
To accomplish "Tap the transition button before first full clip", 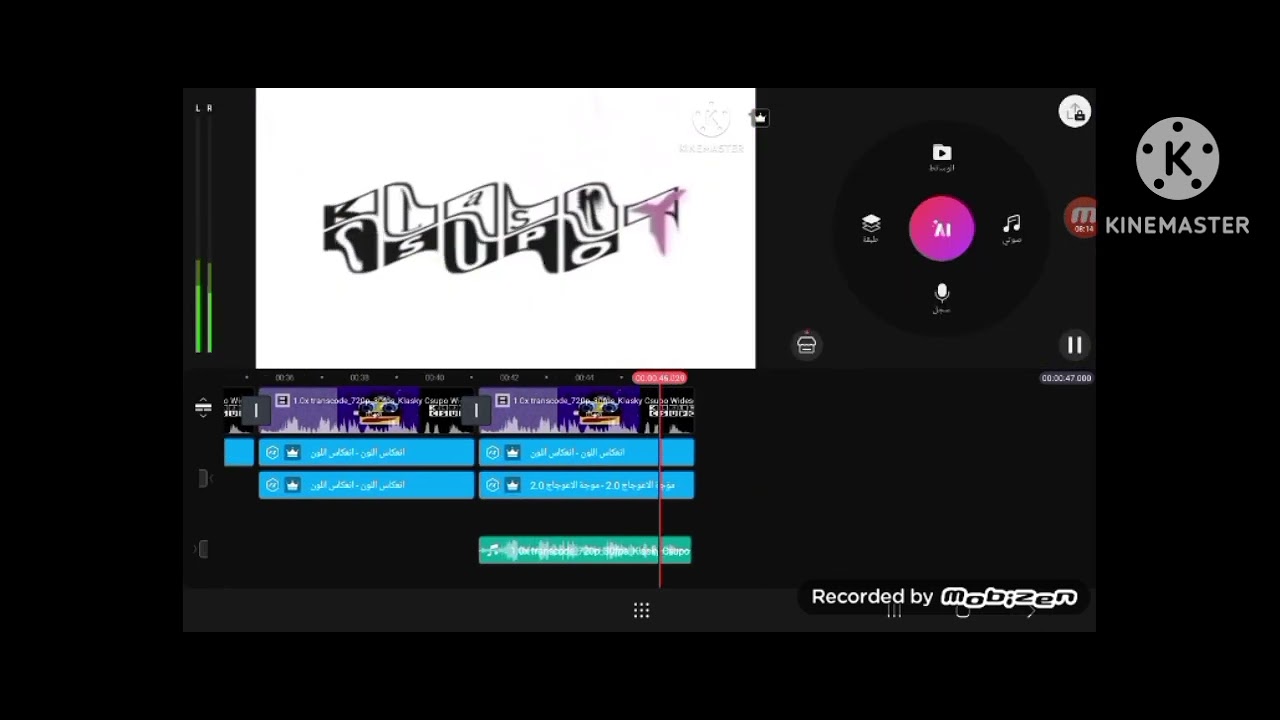I will pos(256,410).
